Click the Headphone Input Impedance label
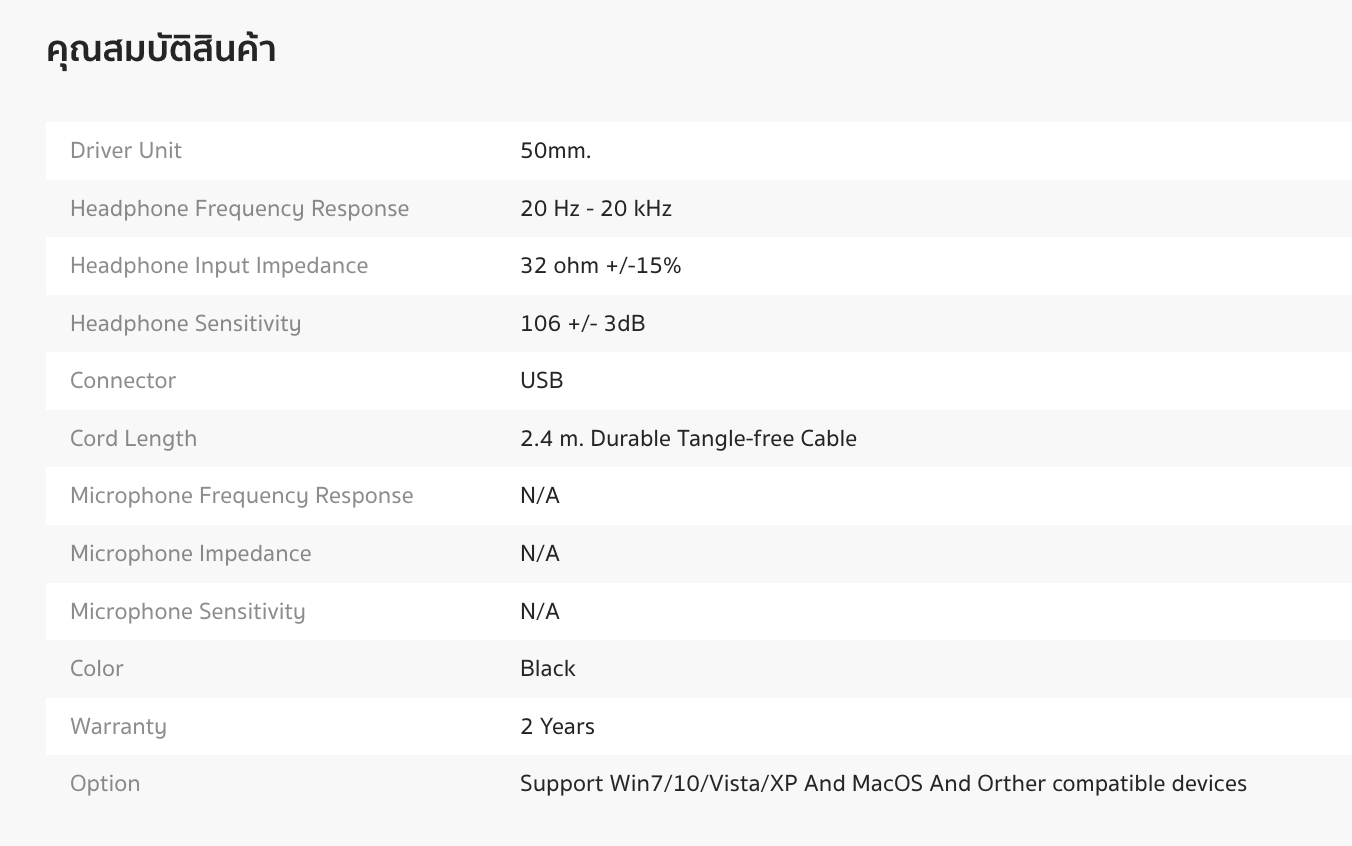Screen dimensions: 1352x846 (219, 266)
